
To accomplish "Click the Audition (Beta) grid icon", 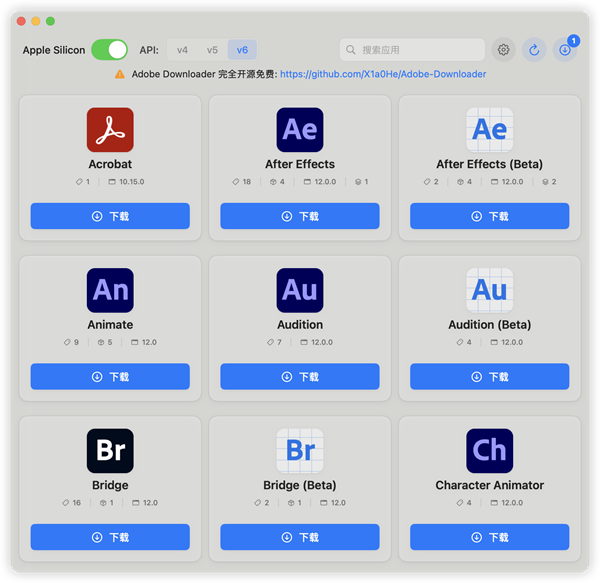I will click(489, 290).
